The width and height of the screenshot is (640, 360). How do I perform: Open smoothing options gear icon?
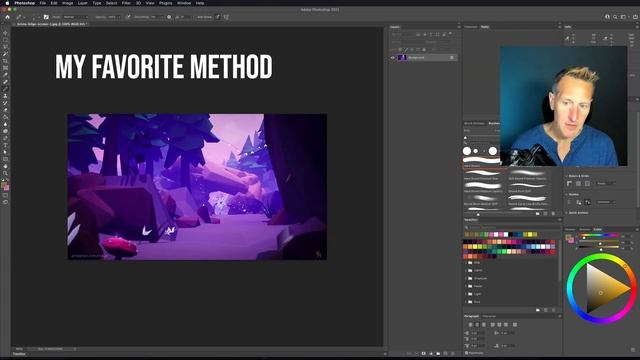(x=169, y=17)
